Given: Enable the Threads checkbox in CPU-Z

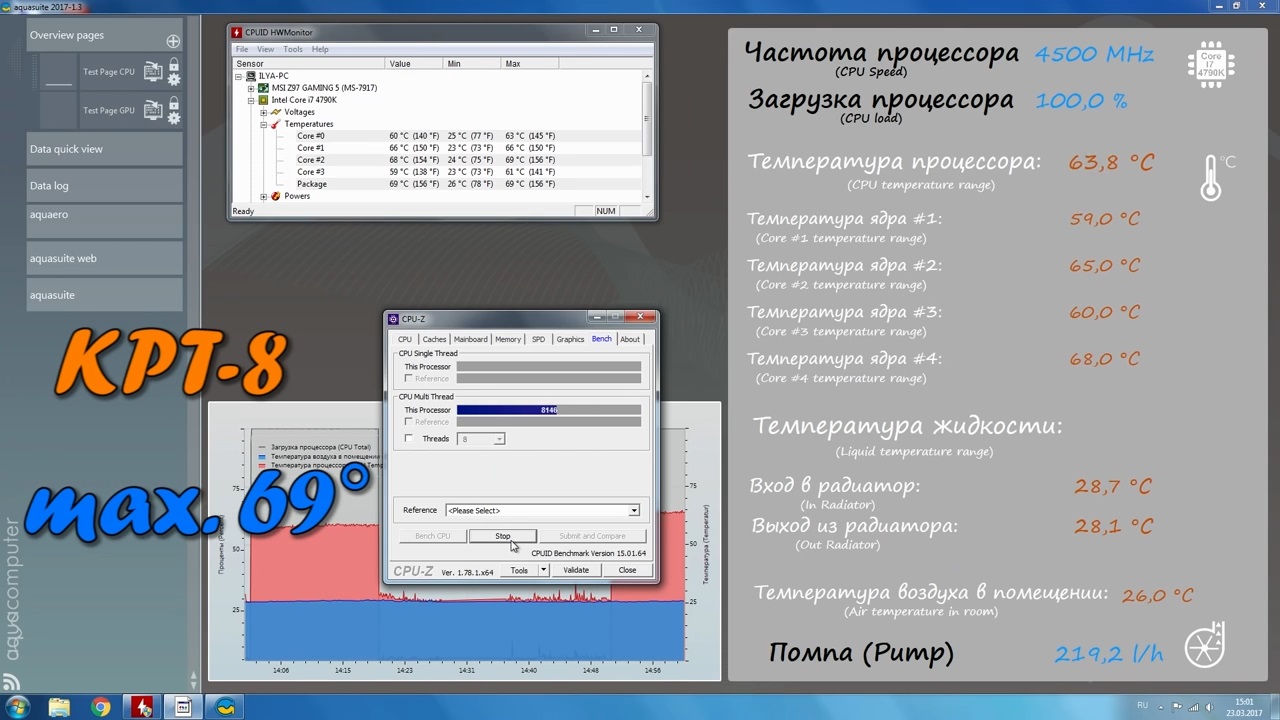Looking at the screenshot, I should pyautogui.click(x=408, y=439).
